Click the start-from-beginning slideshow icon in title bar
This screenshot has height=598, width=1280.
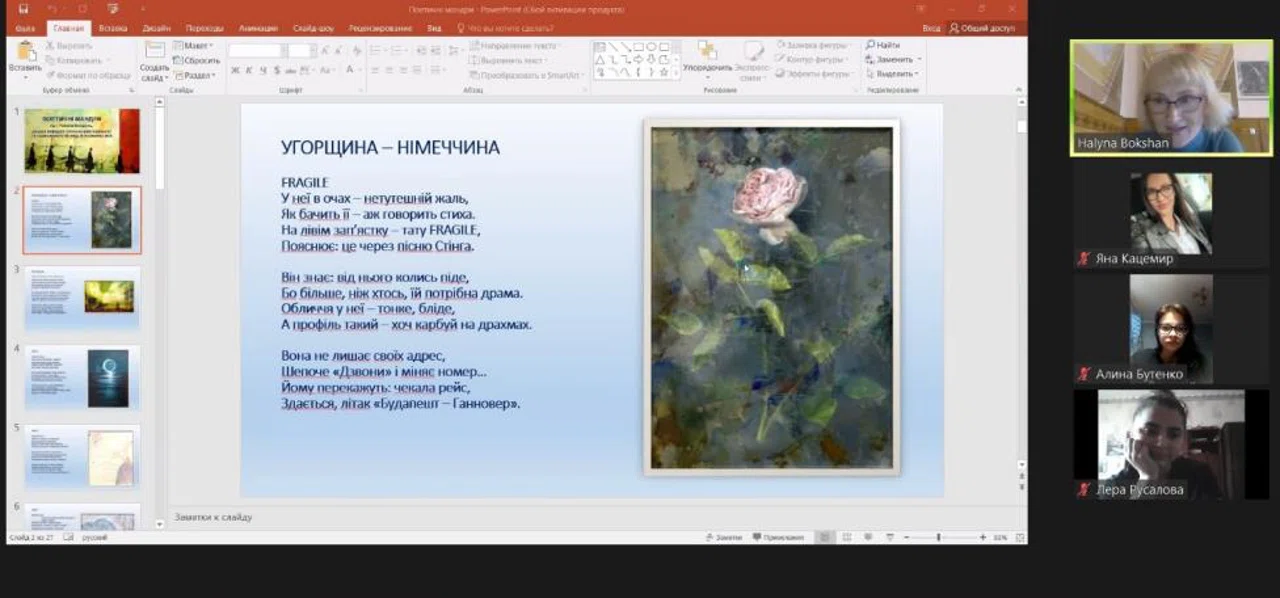coord(112,9)
